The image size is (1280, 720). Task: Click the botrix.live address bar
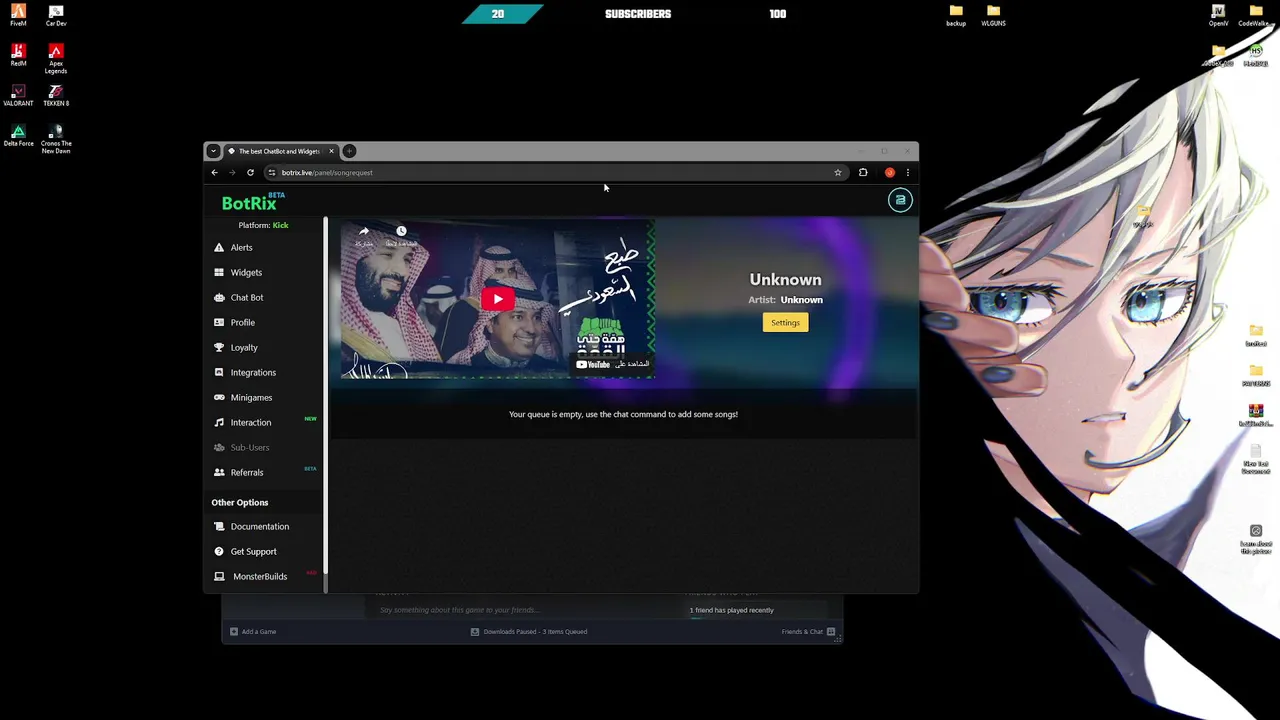[555, 172]
